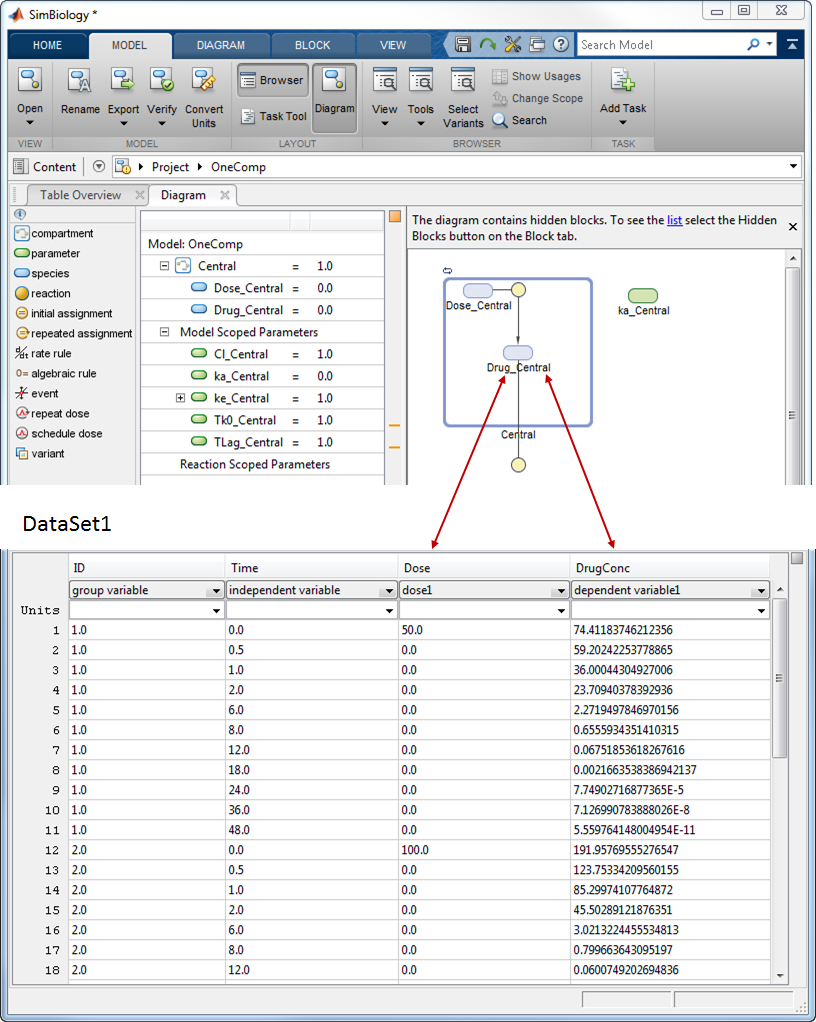Click the Export model icon
816x1022 pixels.
123,80
